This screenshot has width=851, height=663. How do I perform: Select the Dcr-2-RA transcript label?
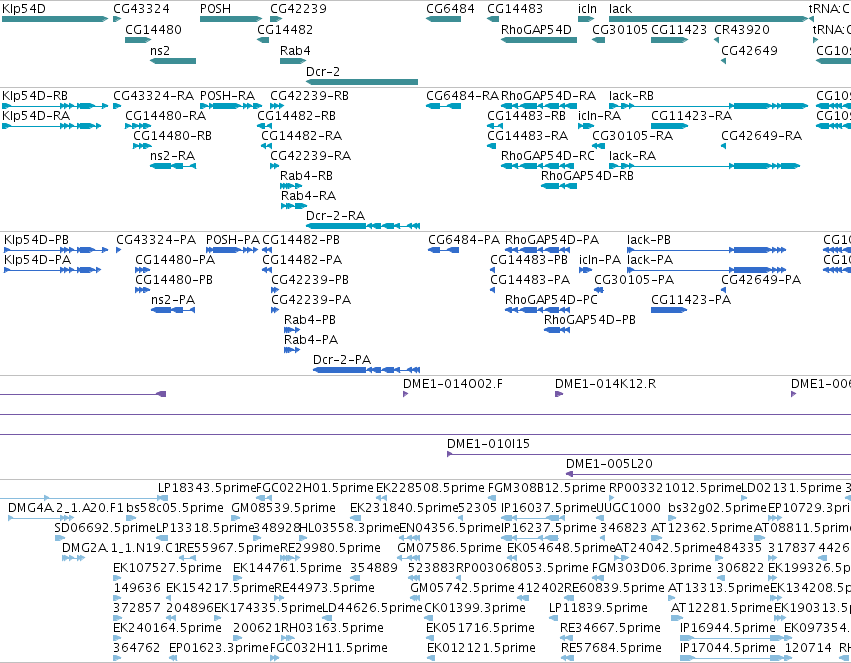[x=335, y=215]
